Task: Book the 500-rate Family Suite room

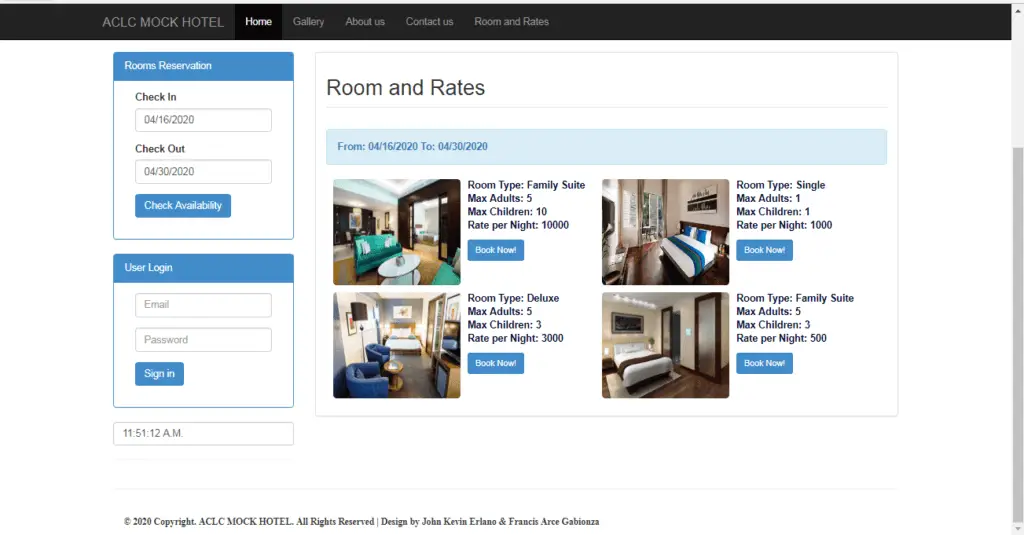Action: click(764, 363)
